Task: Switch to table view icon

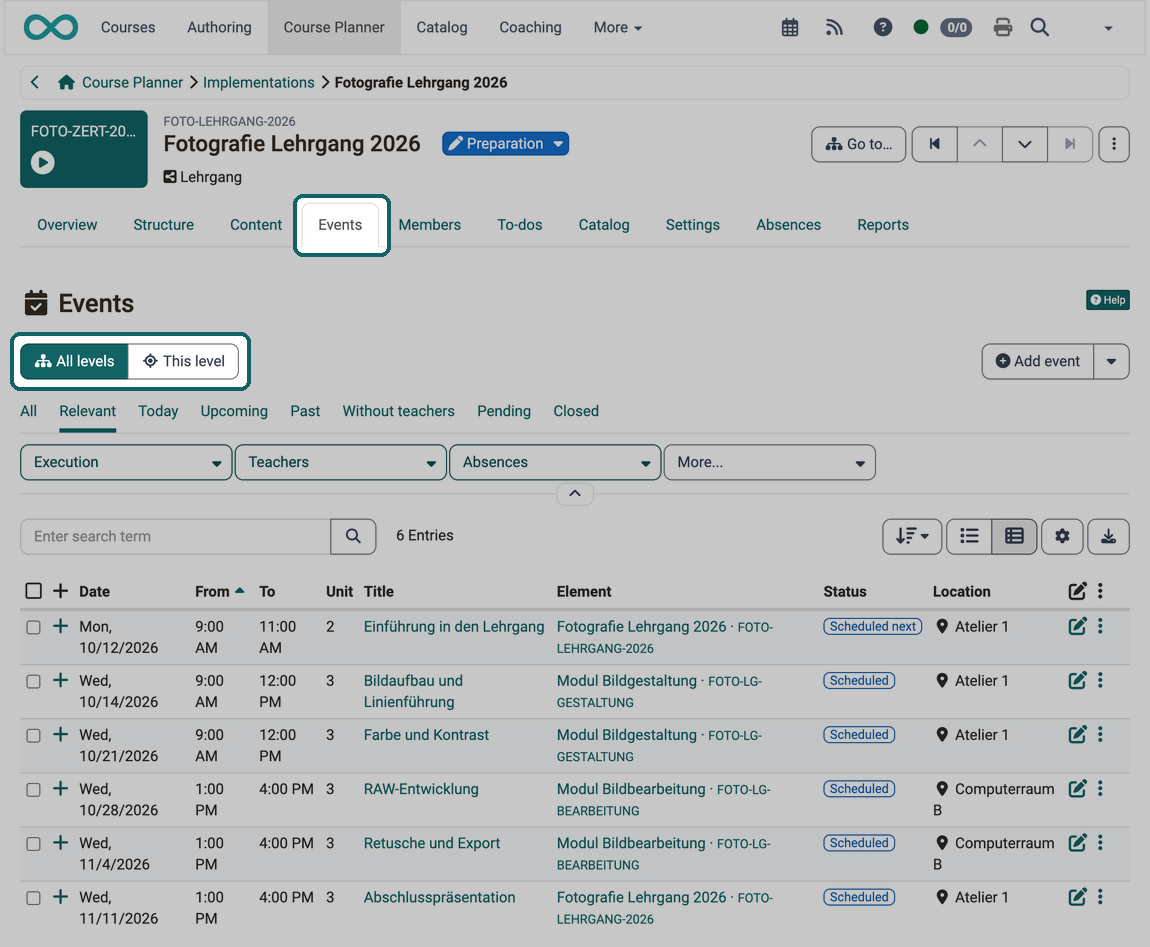Action: 1014,536
